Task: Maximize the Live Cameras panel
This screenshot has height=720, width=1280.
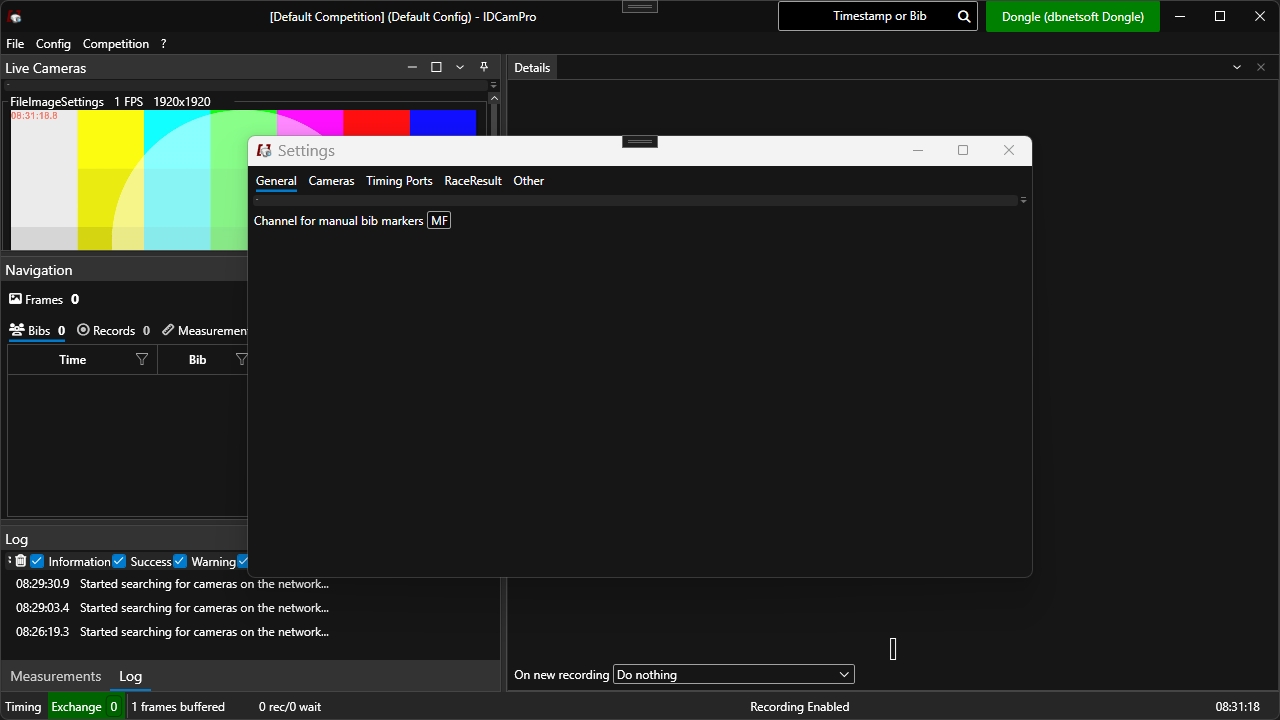Action: coord(436,67)
